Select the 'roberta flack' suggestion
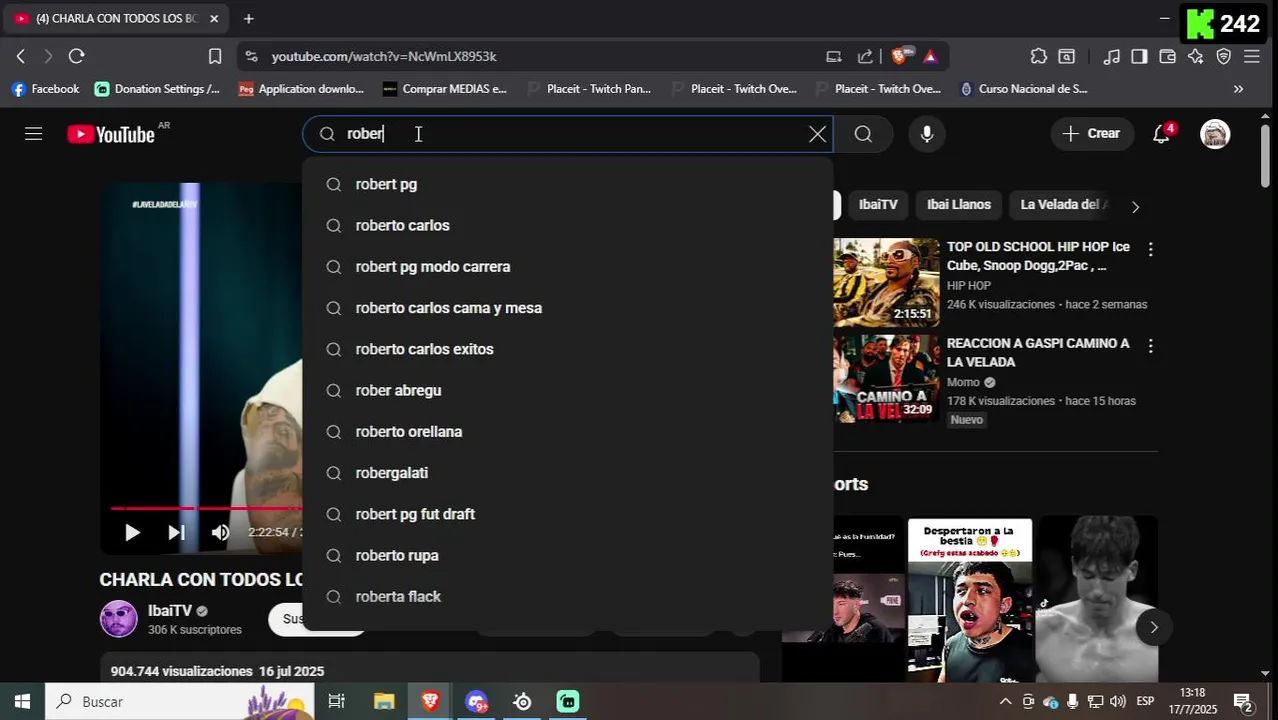The width and height of the screenshot is (1278, 720). [567, 597]
